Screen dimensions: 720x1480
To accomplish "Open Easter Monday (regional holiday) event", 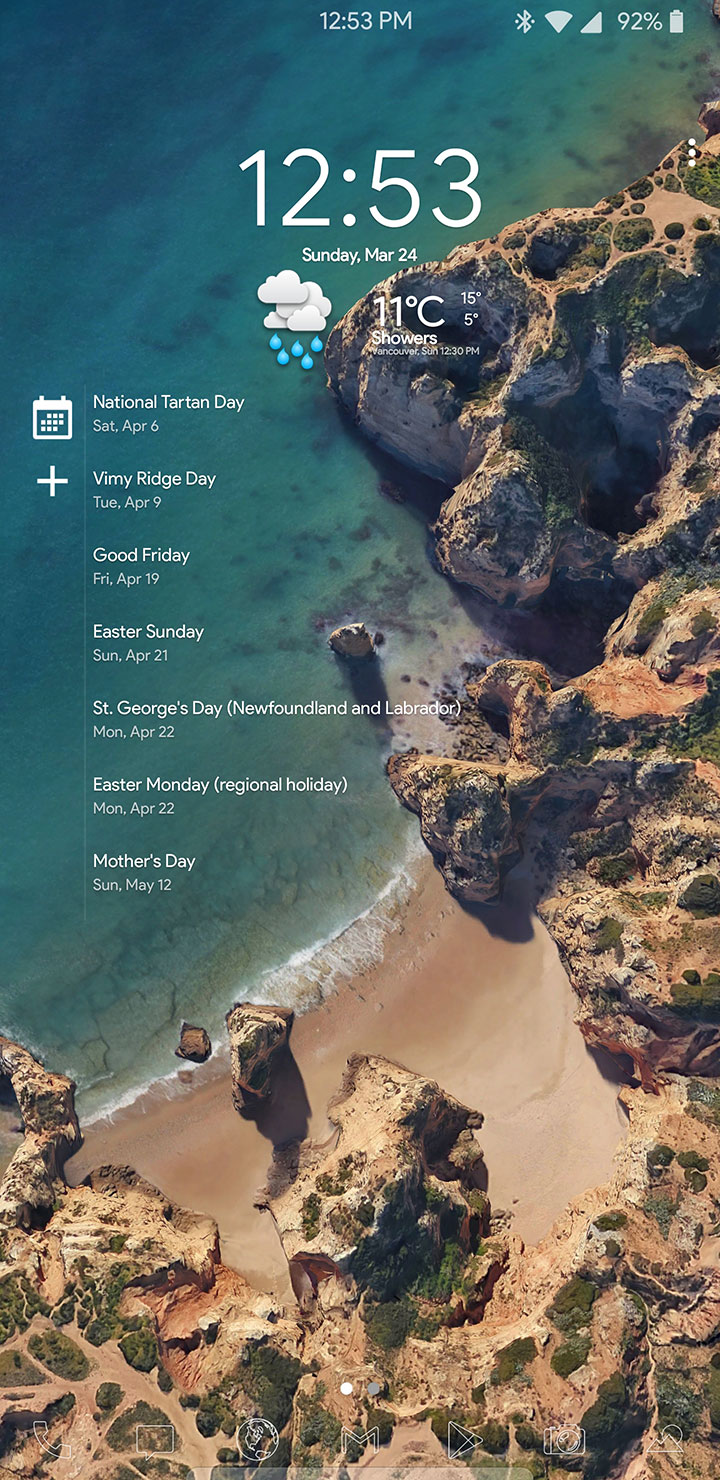I will (220, 796).
